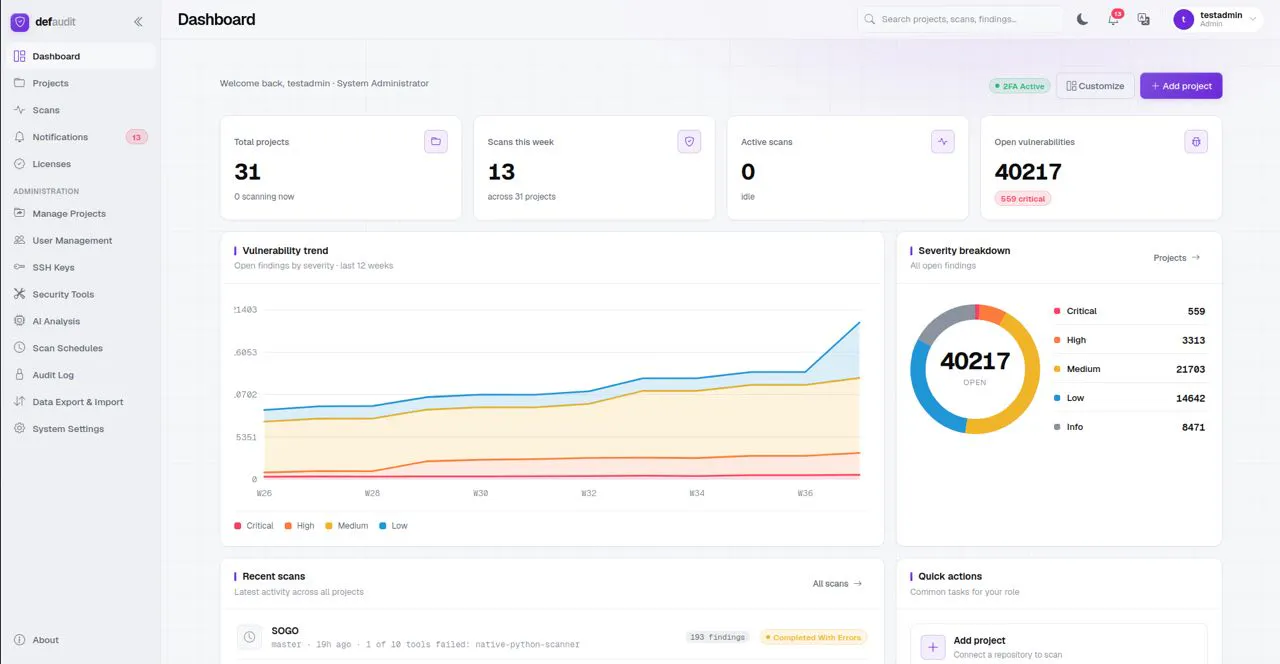Screen dimensions: 1280x664
Task: Open the All scans link
Action: pos(837,584)
